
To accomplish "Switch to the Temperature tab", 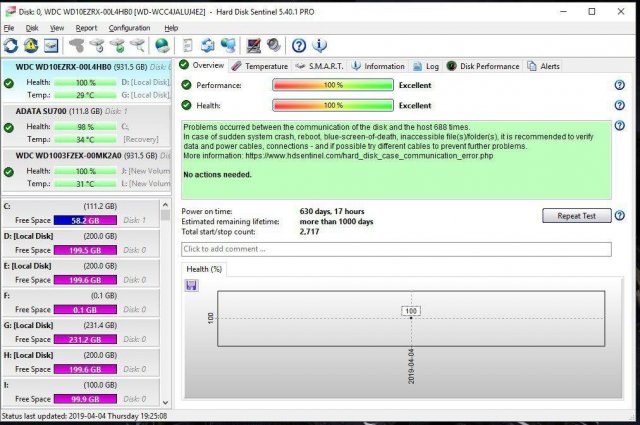I will point(259,66).
